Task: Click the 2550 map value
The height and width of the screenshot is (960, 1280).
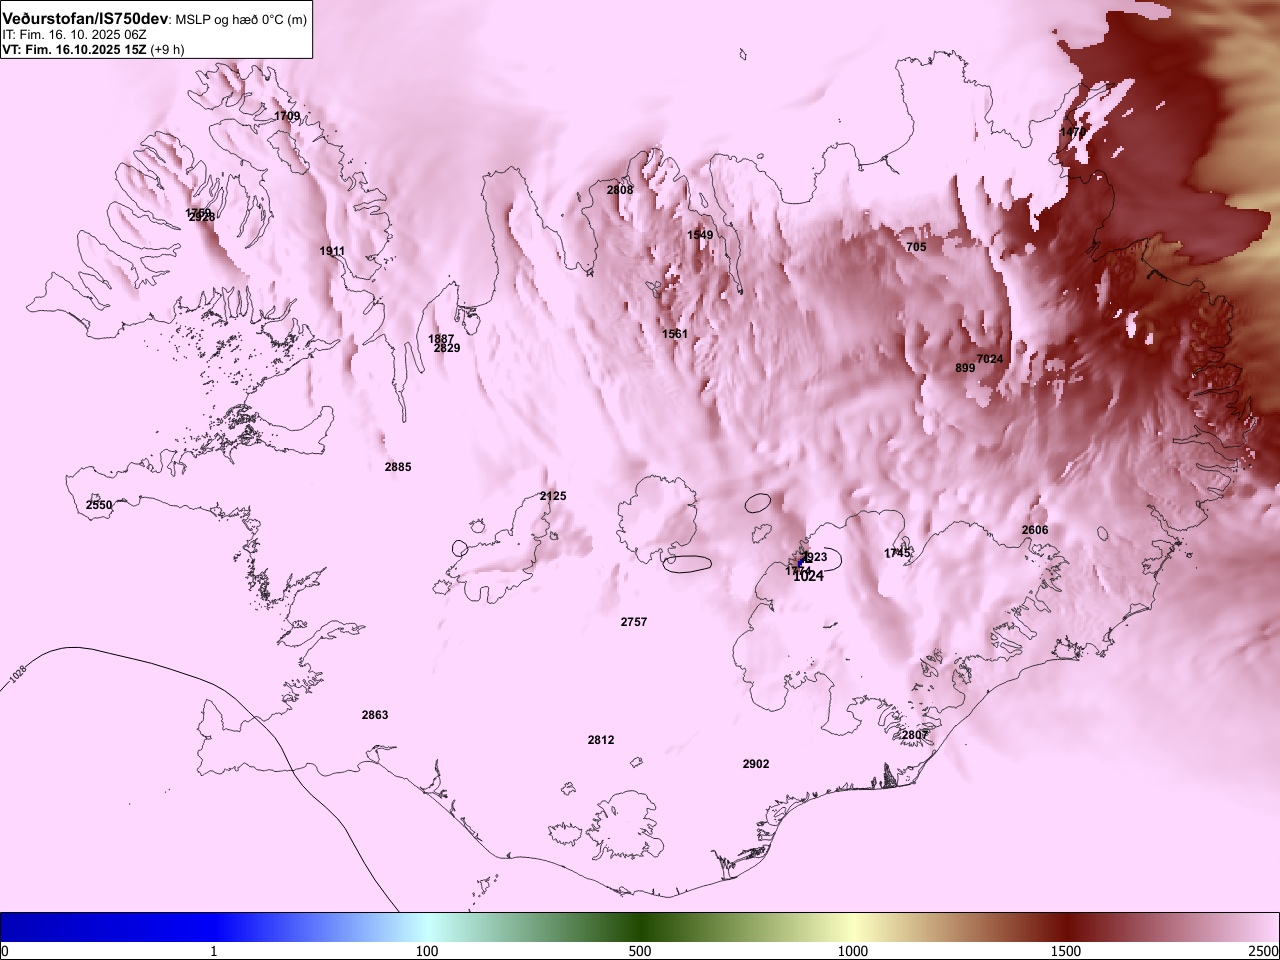Action: coord(99,505)
